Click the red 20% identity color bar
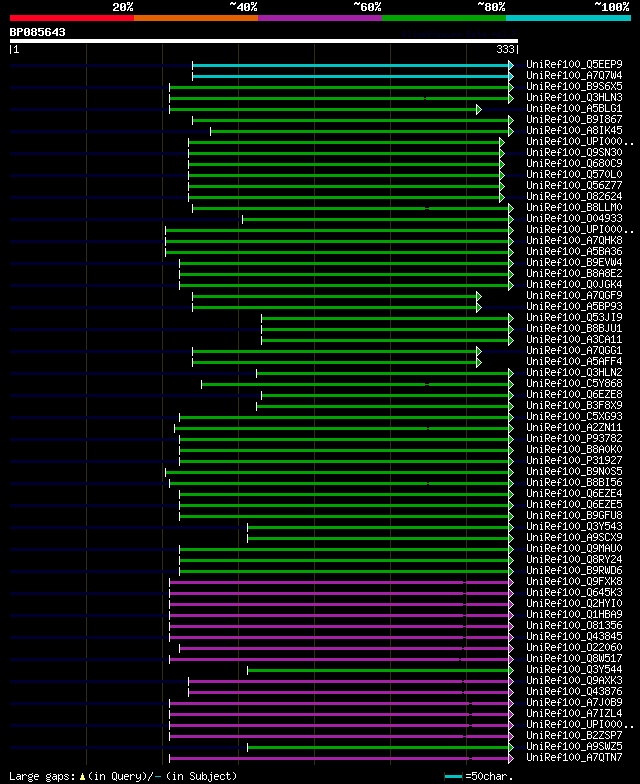This screenshot has height=784, width=640. 72,18
